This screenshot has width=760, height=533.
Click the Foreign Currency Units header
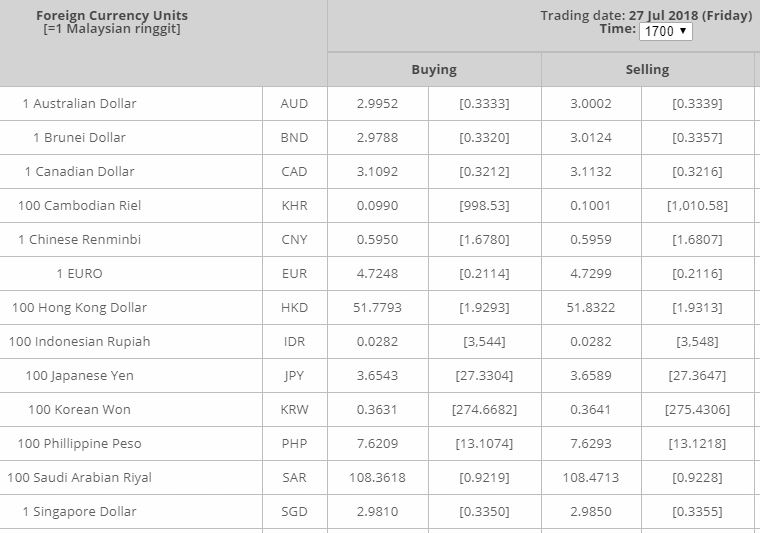pyautogui.click(x=112, y=16)
